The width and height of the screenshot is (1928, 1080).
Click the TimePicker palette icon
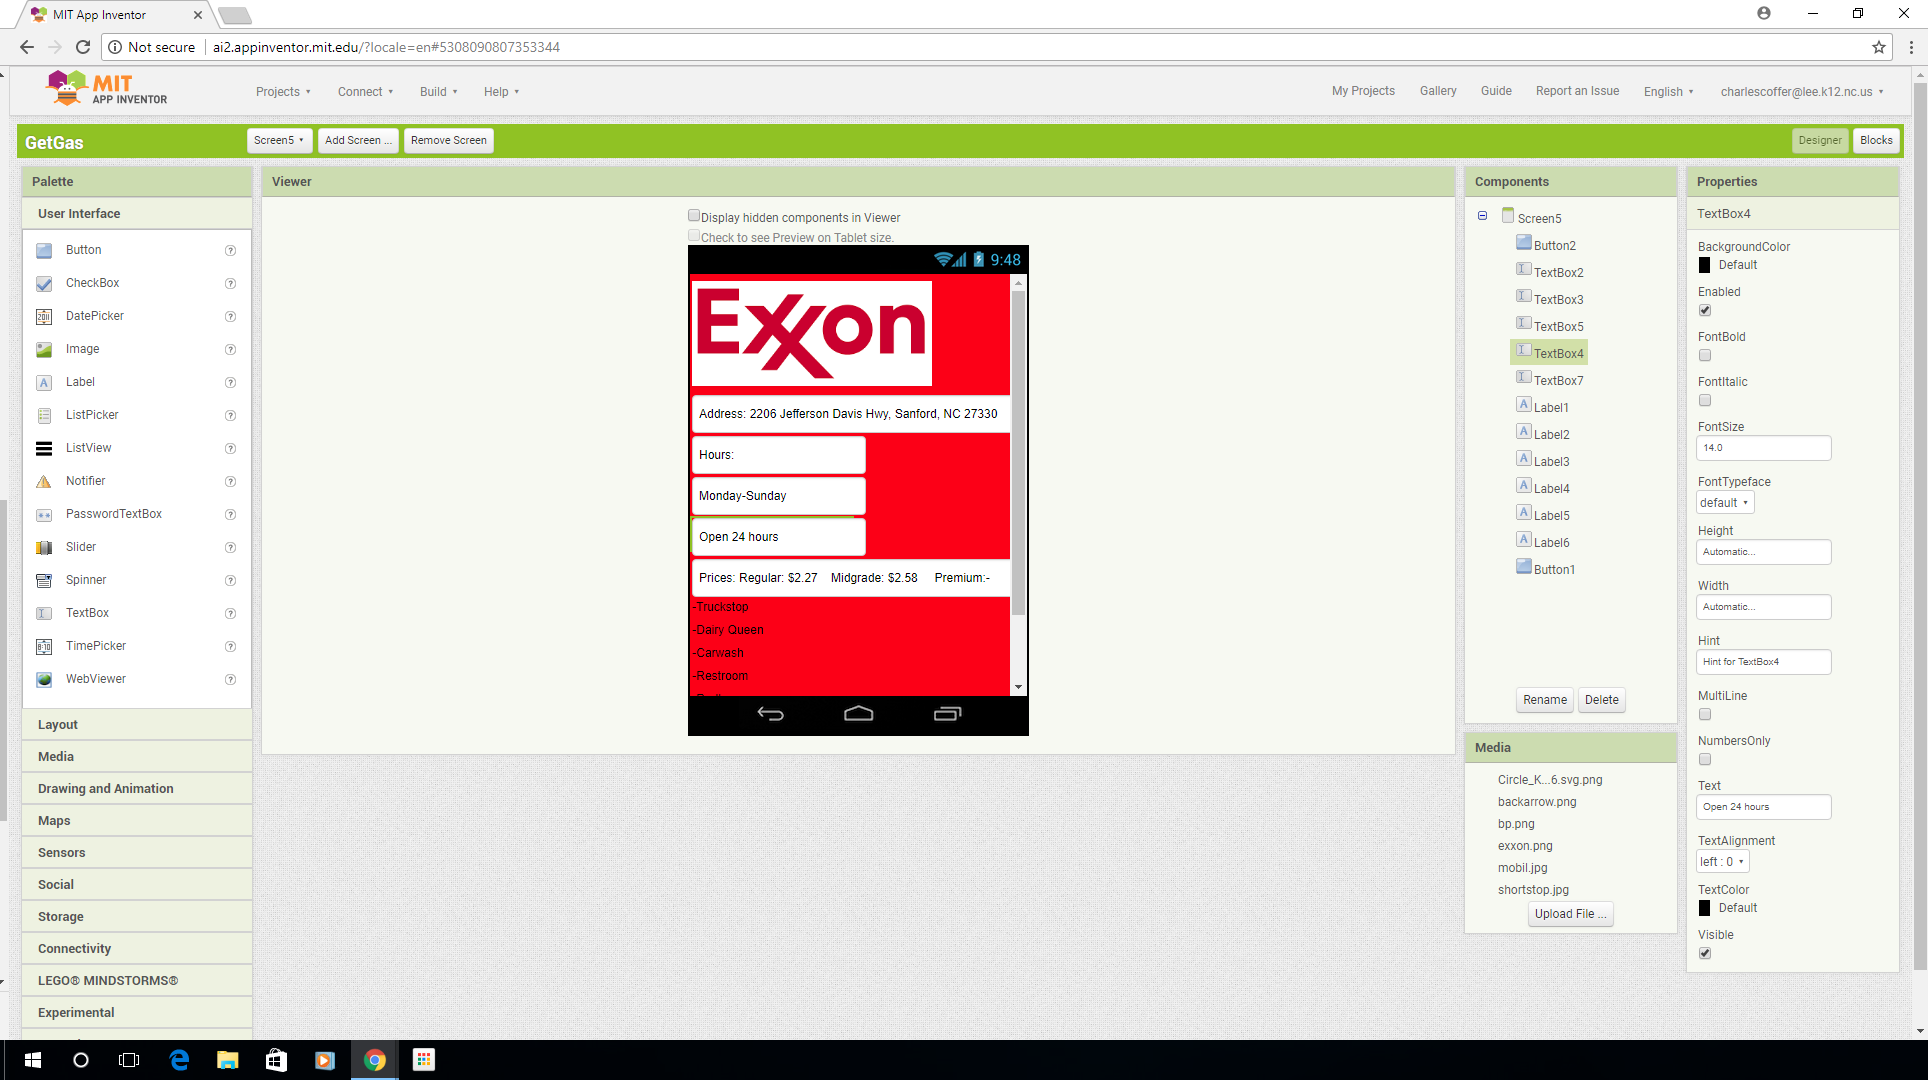point(44,647)
